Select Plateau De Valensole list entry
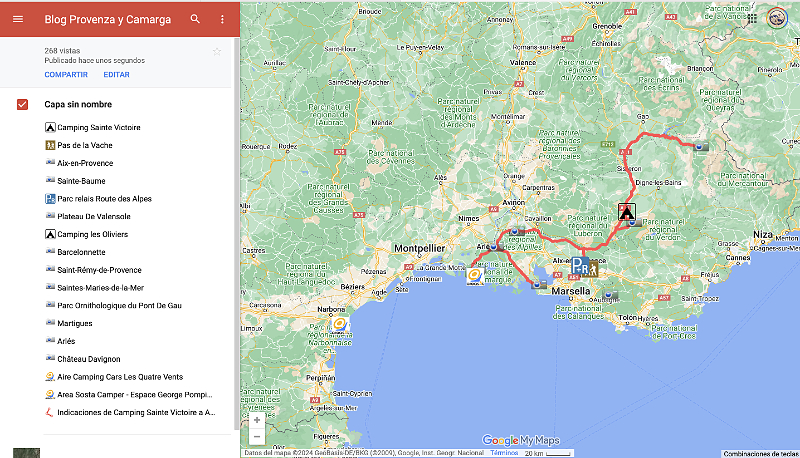This screenshot has width=800, height=458. [93, 217]
